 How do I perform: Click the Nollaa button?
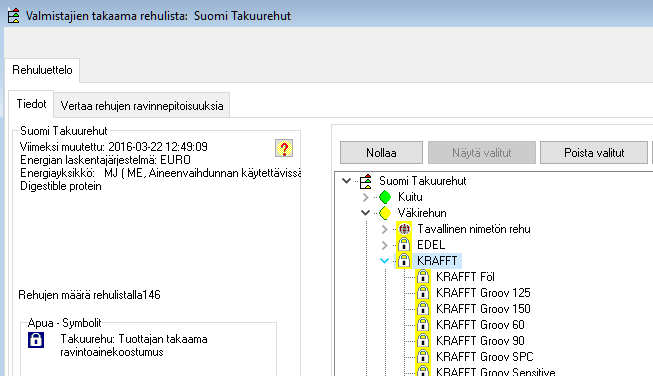pyautogui.click(x=381, y=153)
